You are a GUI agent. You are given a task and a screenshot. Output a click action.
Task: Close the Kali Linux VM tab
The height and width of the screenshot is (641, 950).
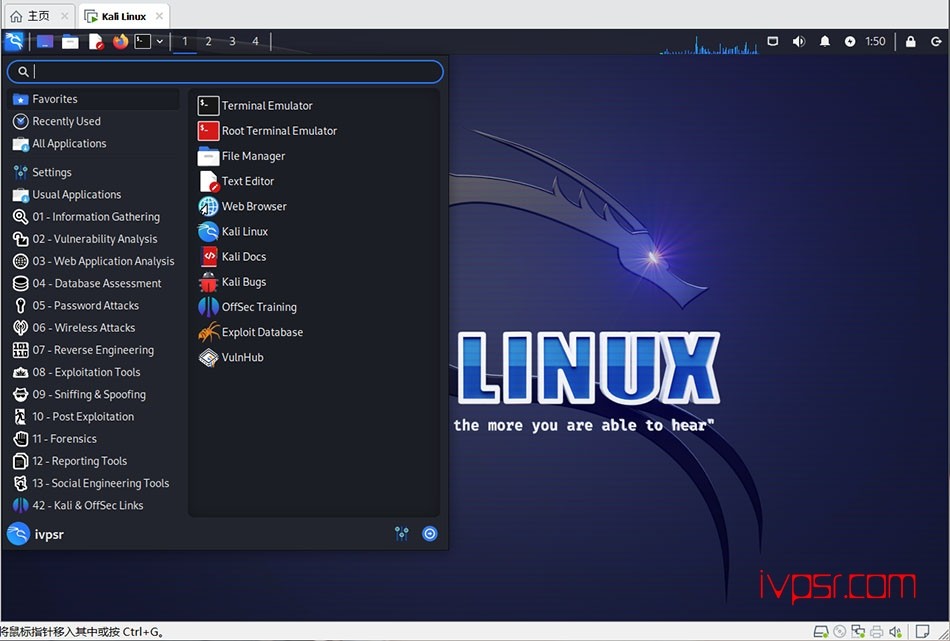pyautogui.click(x=159, y=16)
